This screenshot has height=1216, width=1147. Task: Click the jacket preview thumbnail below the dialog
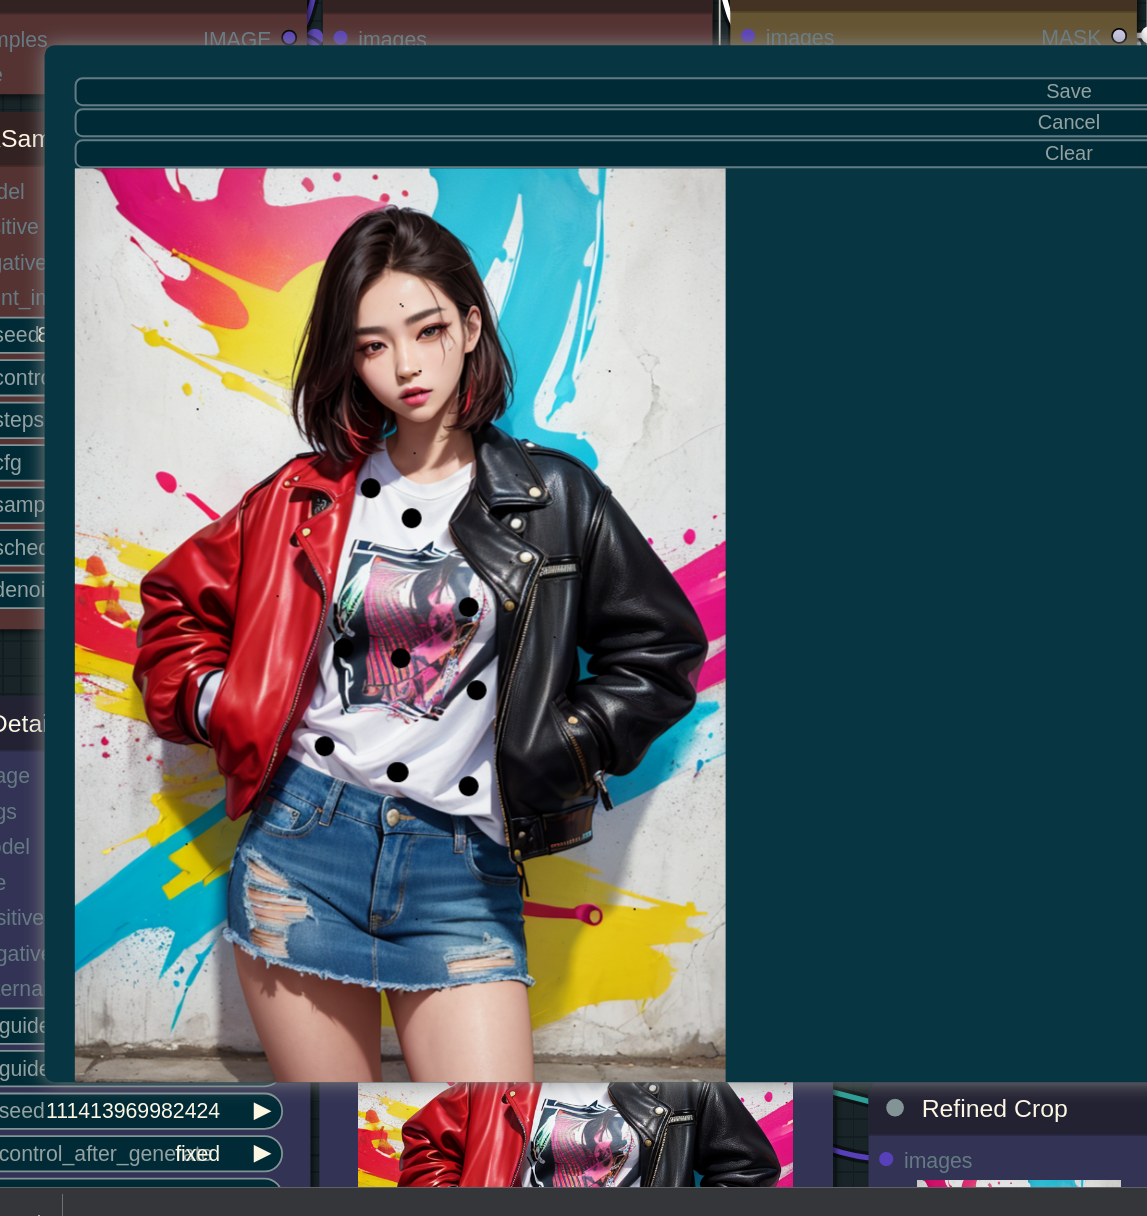pyautogui.click(x=575, y=1135)
